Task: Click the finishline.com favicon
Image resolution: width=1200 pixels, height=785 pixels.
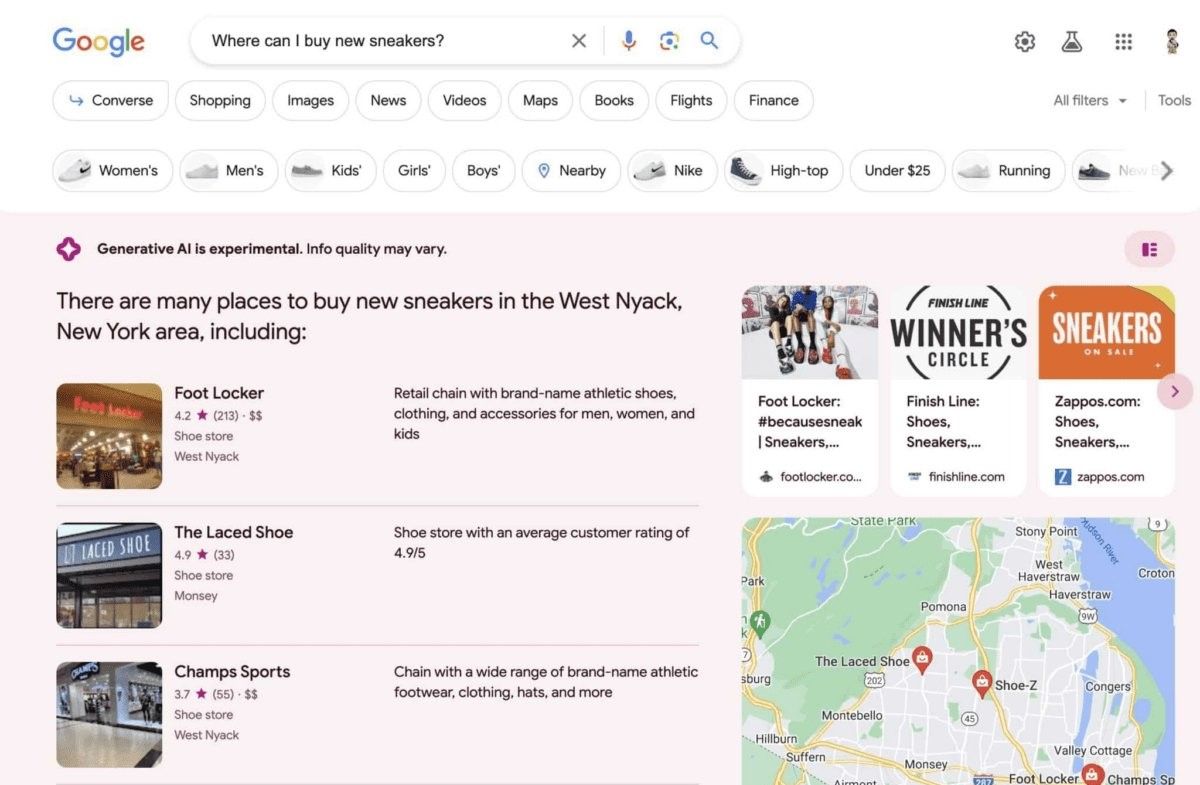Action: coord(914,477)
